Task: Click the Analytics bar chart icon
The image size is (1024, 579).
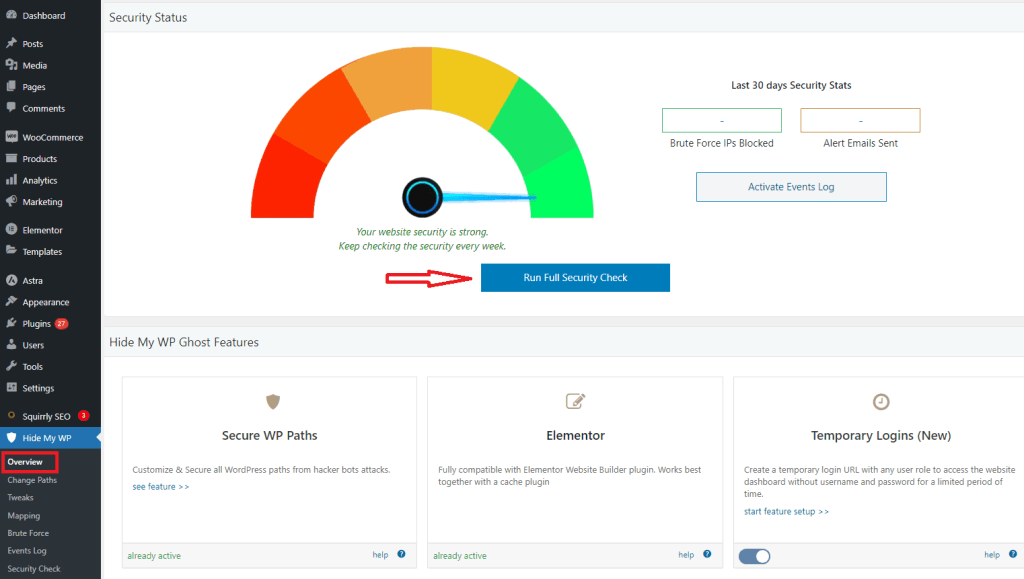Action: click(11, 180)
